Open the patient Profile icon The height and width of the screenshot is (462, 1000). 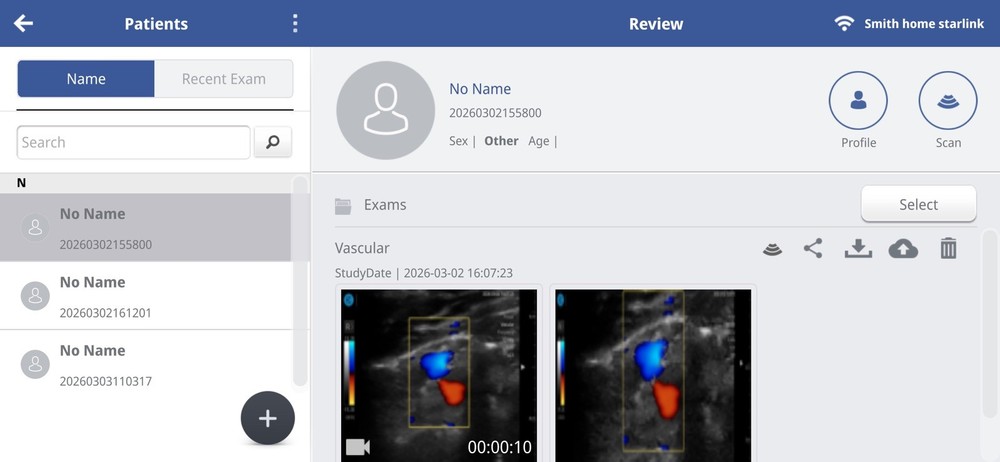(858, 101)
